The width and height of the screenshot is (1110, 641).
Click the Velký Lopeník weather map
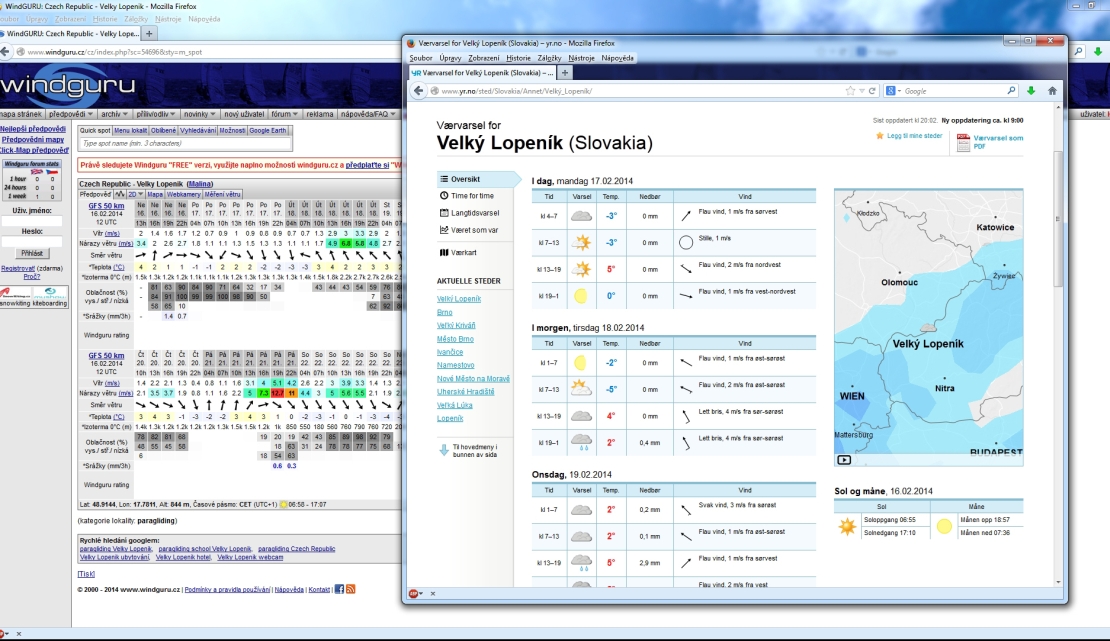[x=928, y=327]
